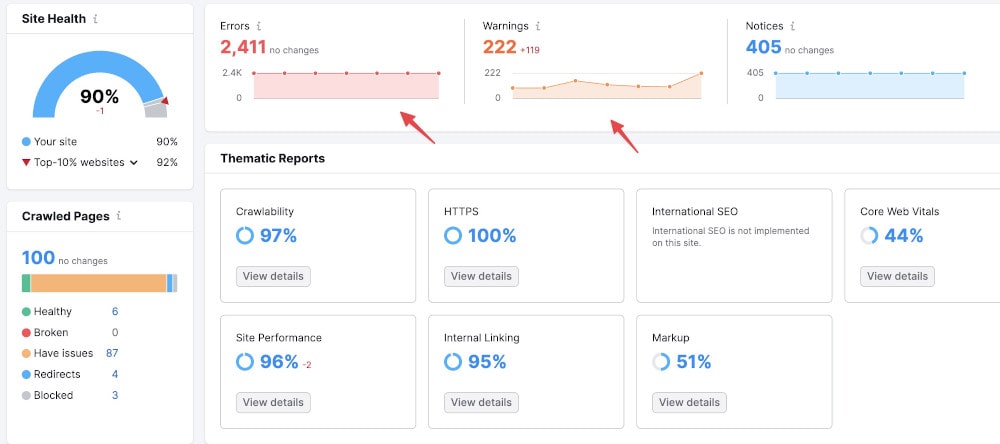
Task: Open Markup View details
Action: coord(689,403)
